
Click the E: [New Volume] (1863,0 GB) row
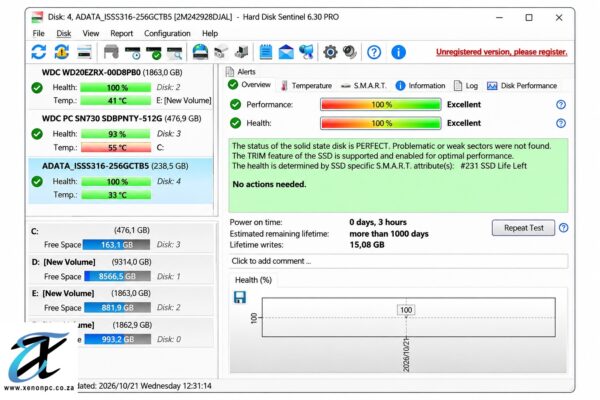pos(121,301)
